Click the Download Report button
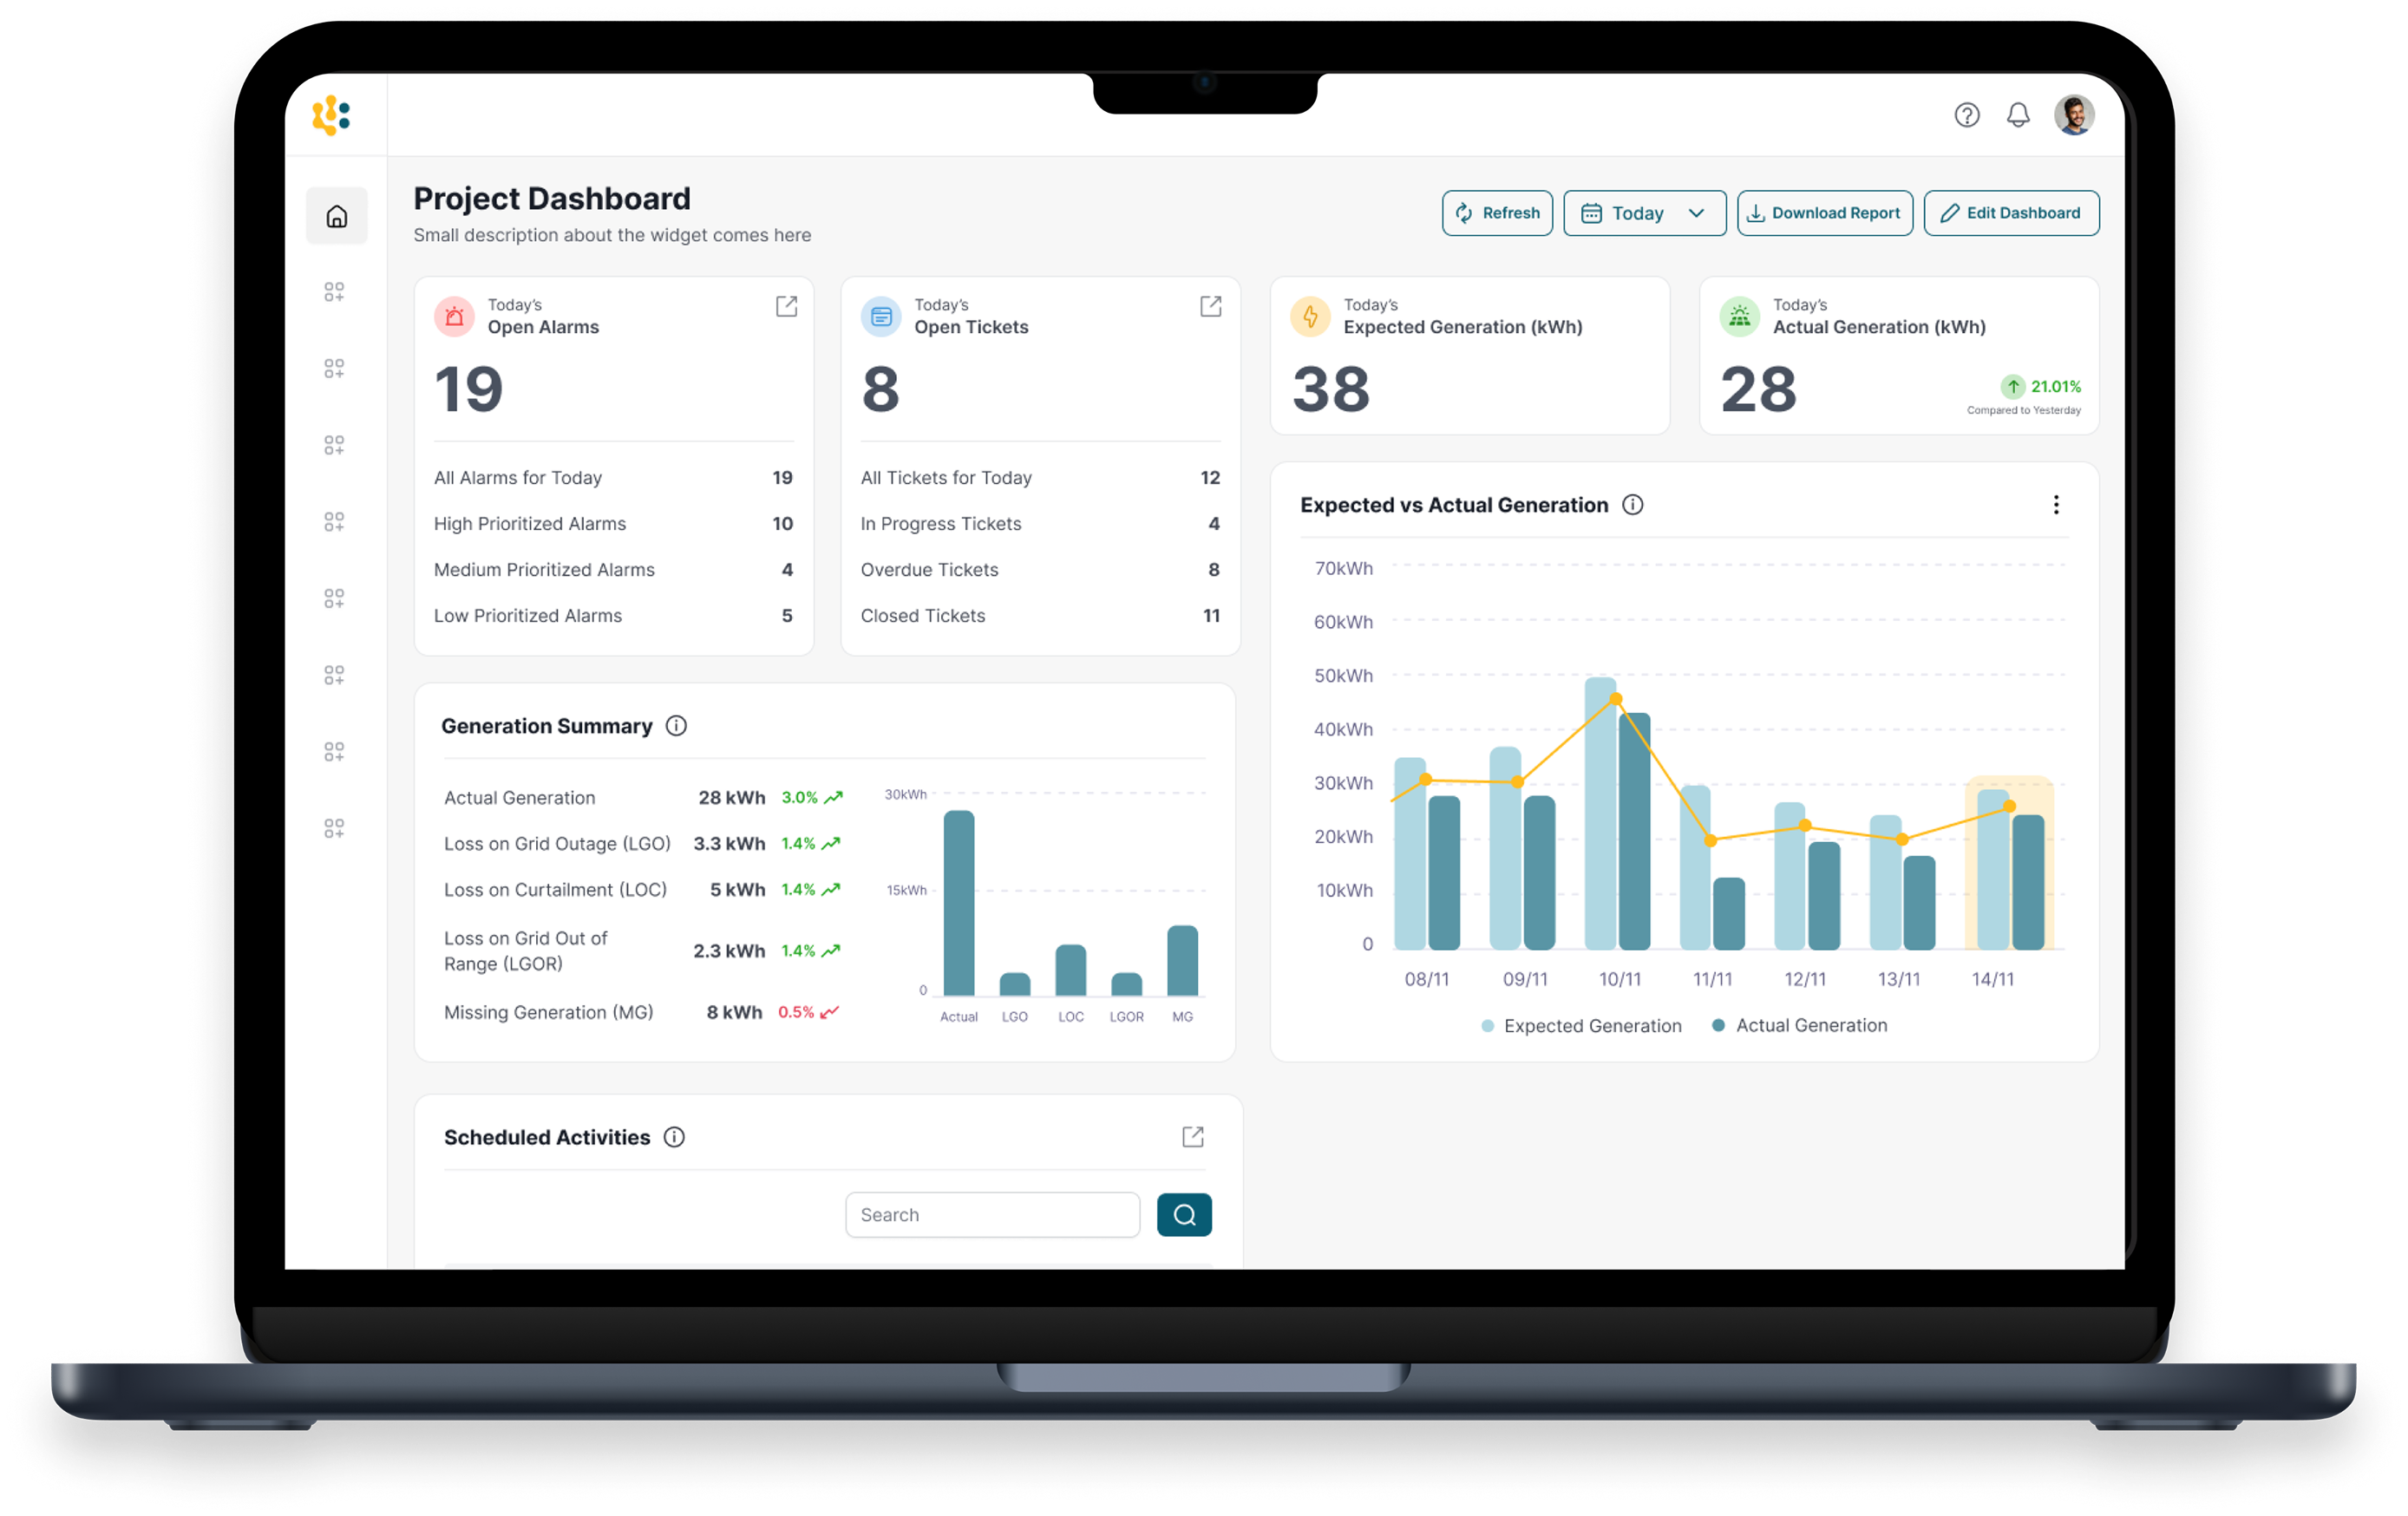The width and height of the screenshot is (2408, 1516). click(x=1824, y=213)
